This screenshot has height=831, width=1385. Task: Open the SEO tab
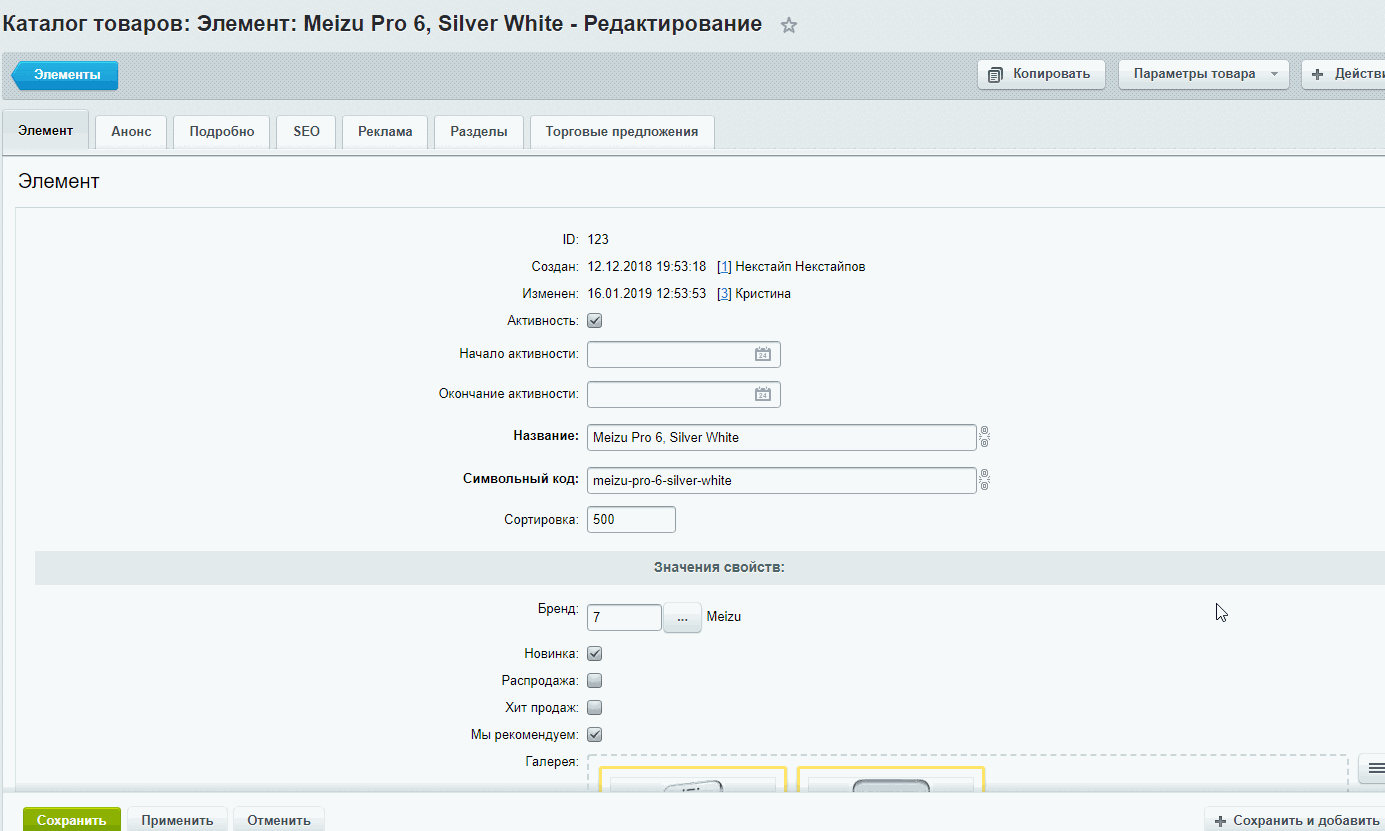click(307, 132)
